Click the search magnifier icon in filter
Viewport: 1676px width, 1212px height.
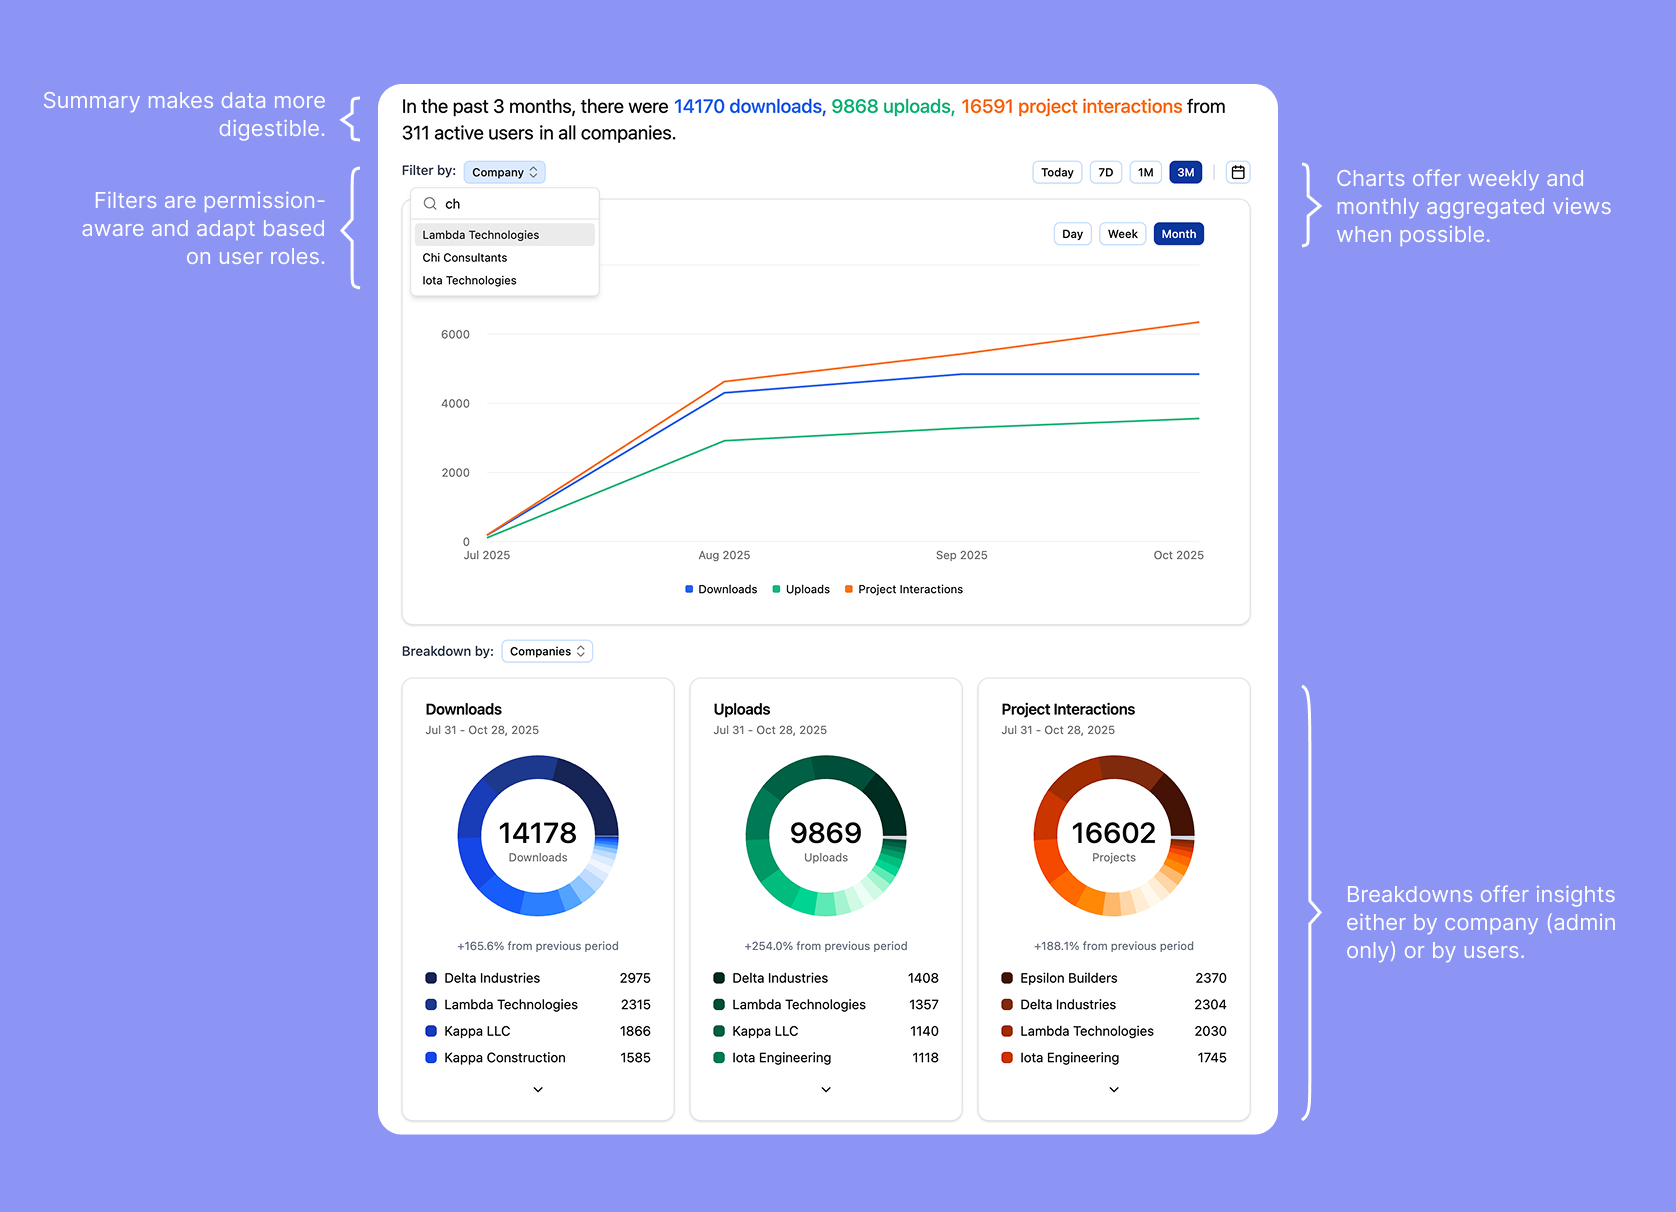point(430,204)
